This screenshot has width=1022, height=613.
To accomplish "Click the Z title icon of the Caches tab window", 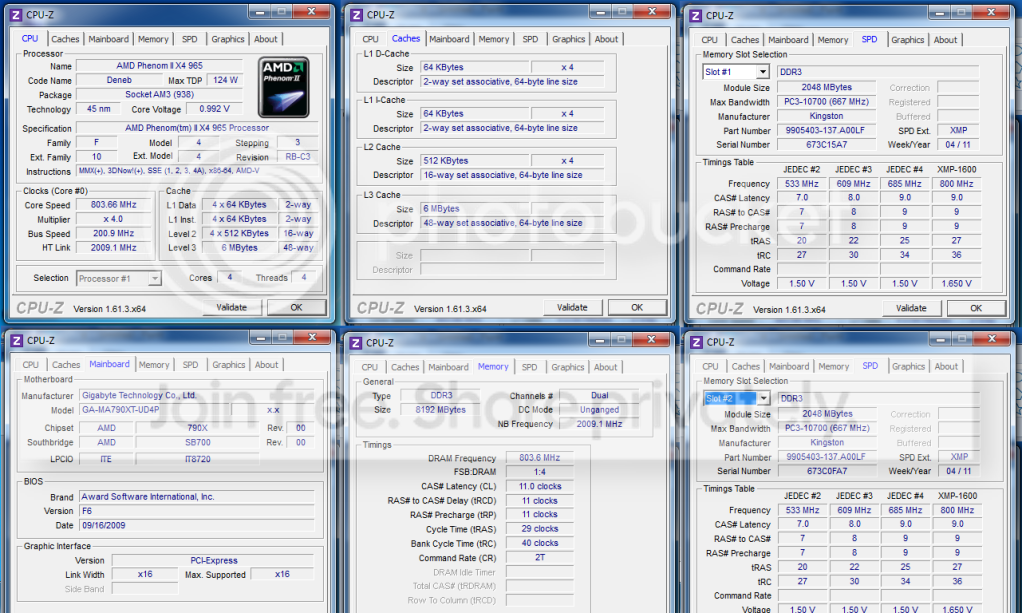I will pos(357,14).
